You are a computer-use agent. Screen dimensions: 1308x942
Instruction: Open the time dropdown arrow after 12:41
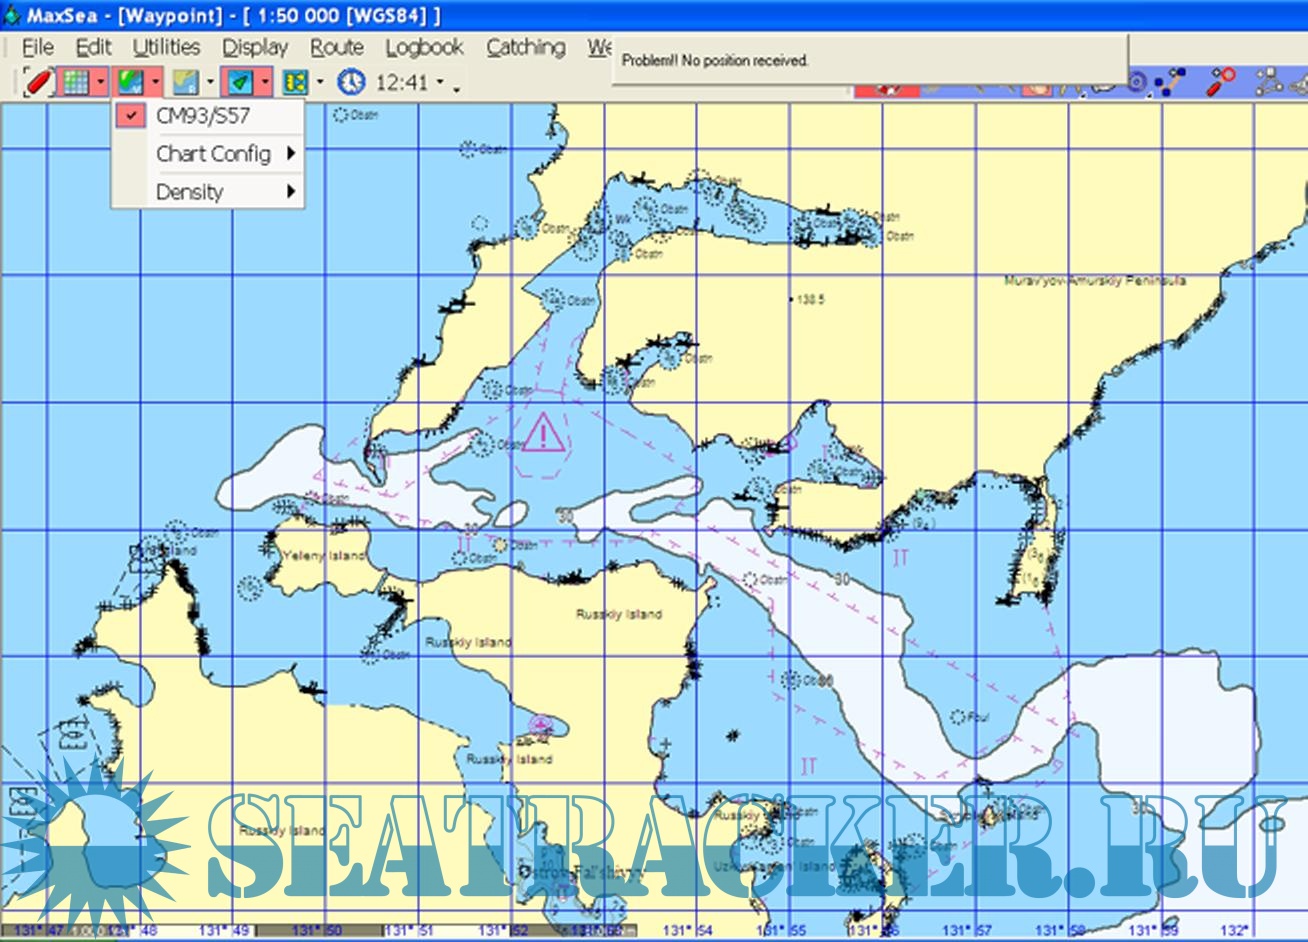[x=440, y=82]
